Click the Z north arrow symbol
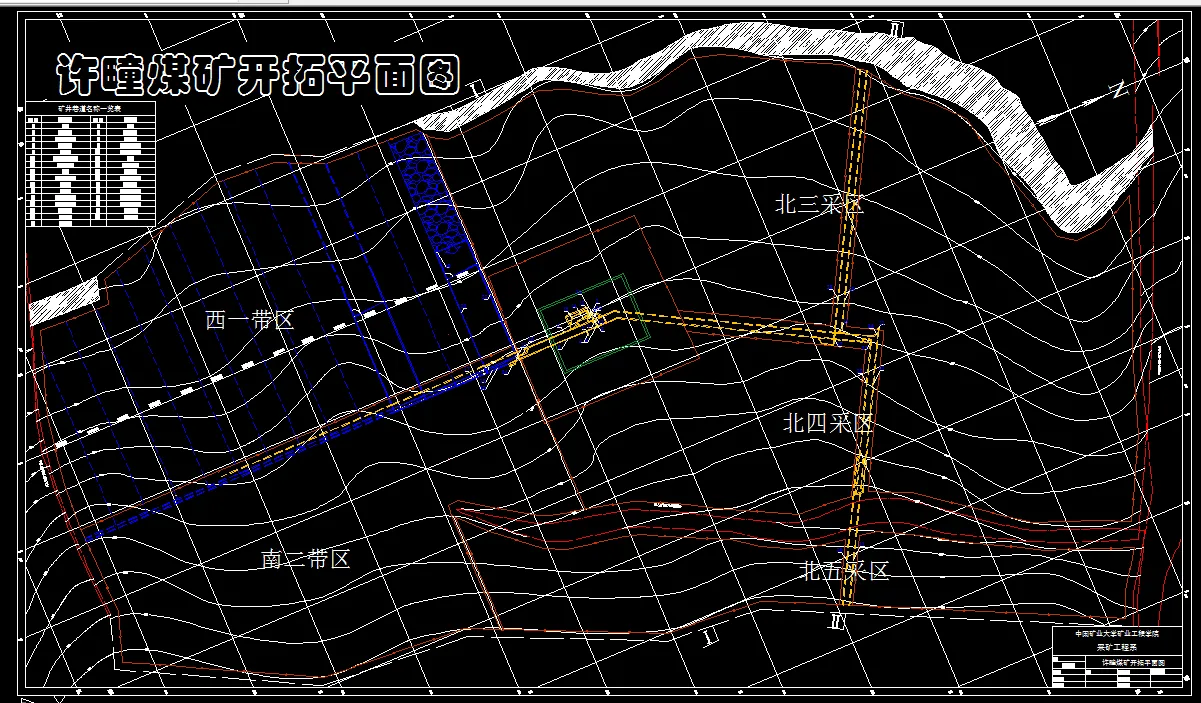The width and height of the screenshot is (1201, 703). tap(1120, 91)
